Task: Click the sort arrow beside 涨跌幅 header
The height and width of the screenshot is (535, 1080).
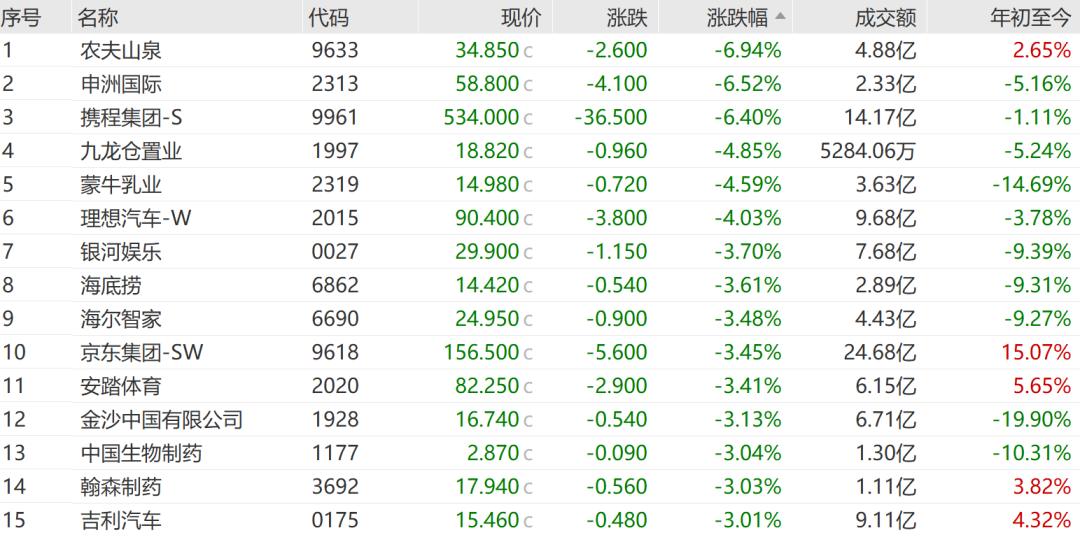Action: tap(780, 17)
